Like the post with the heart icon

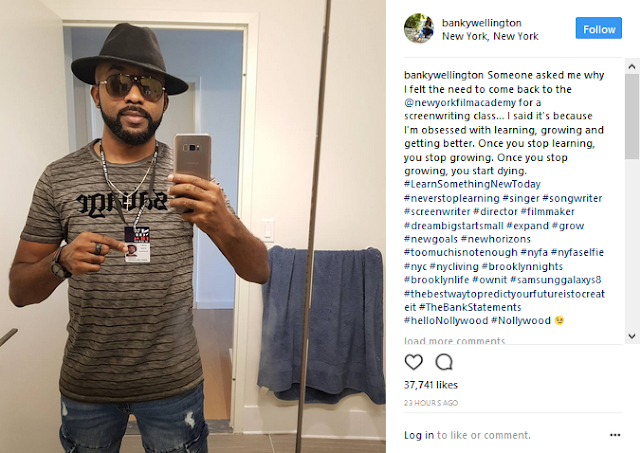click(413, 362)
